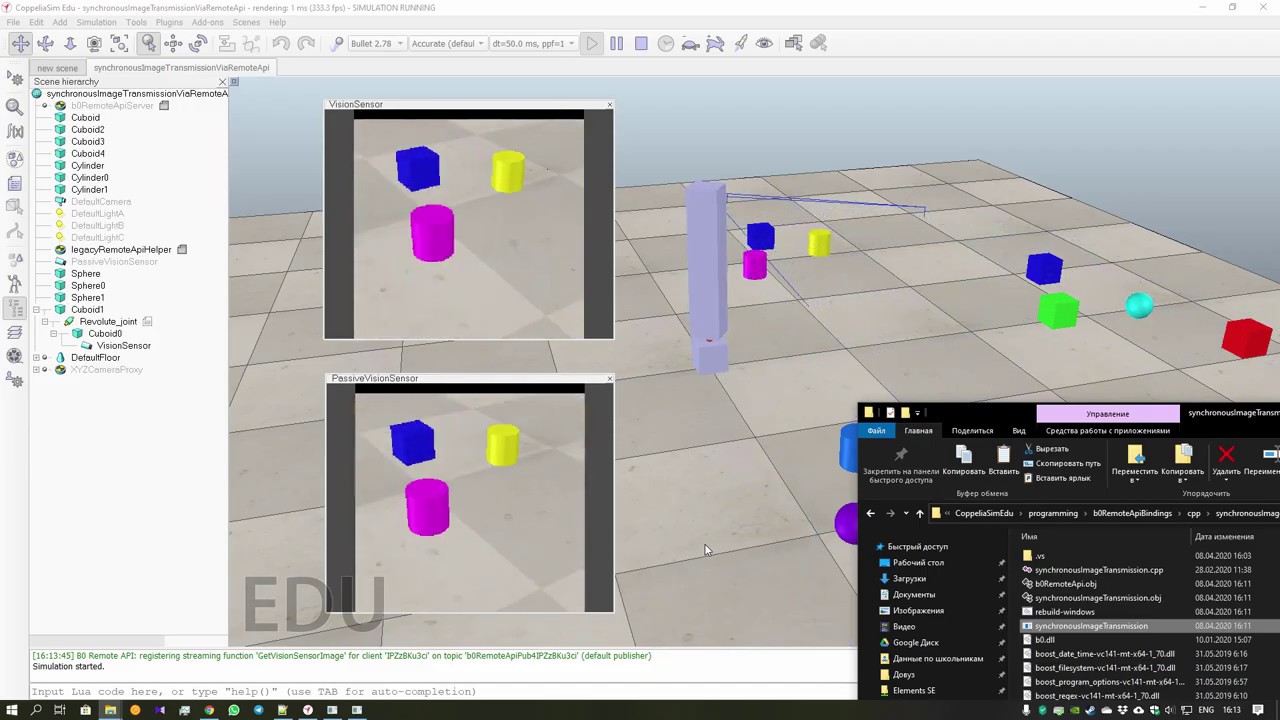This screenshot has height=720, width=1280.
Task: Open video recorder icon in sidebar
Action: click(x=15, y=356)
